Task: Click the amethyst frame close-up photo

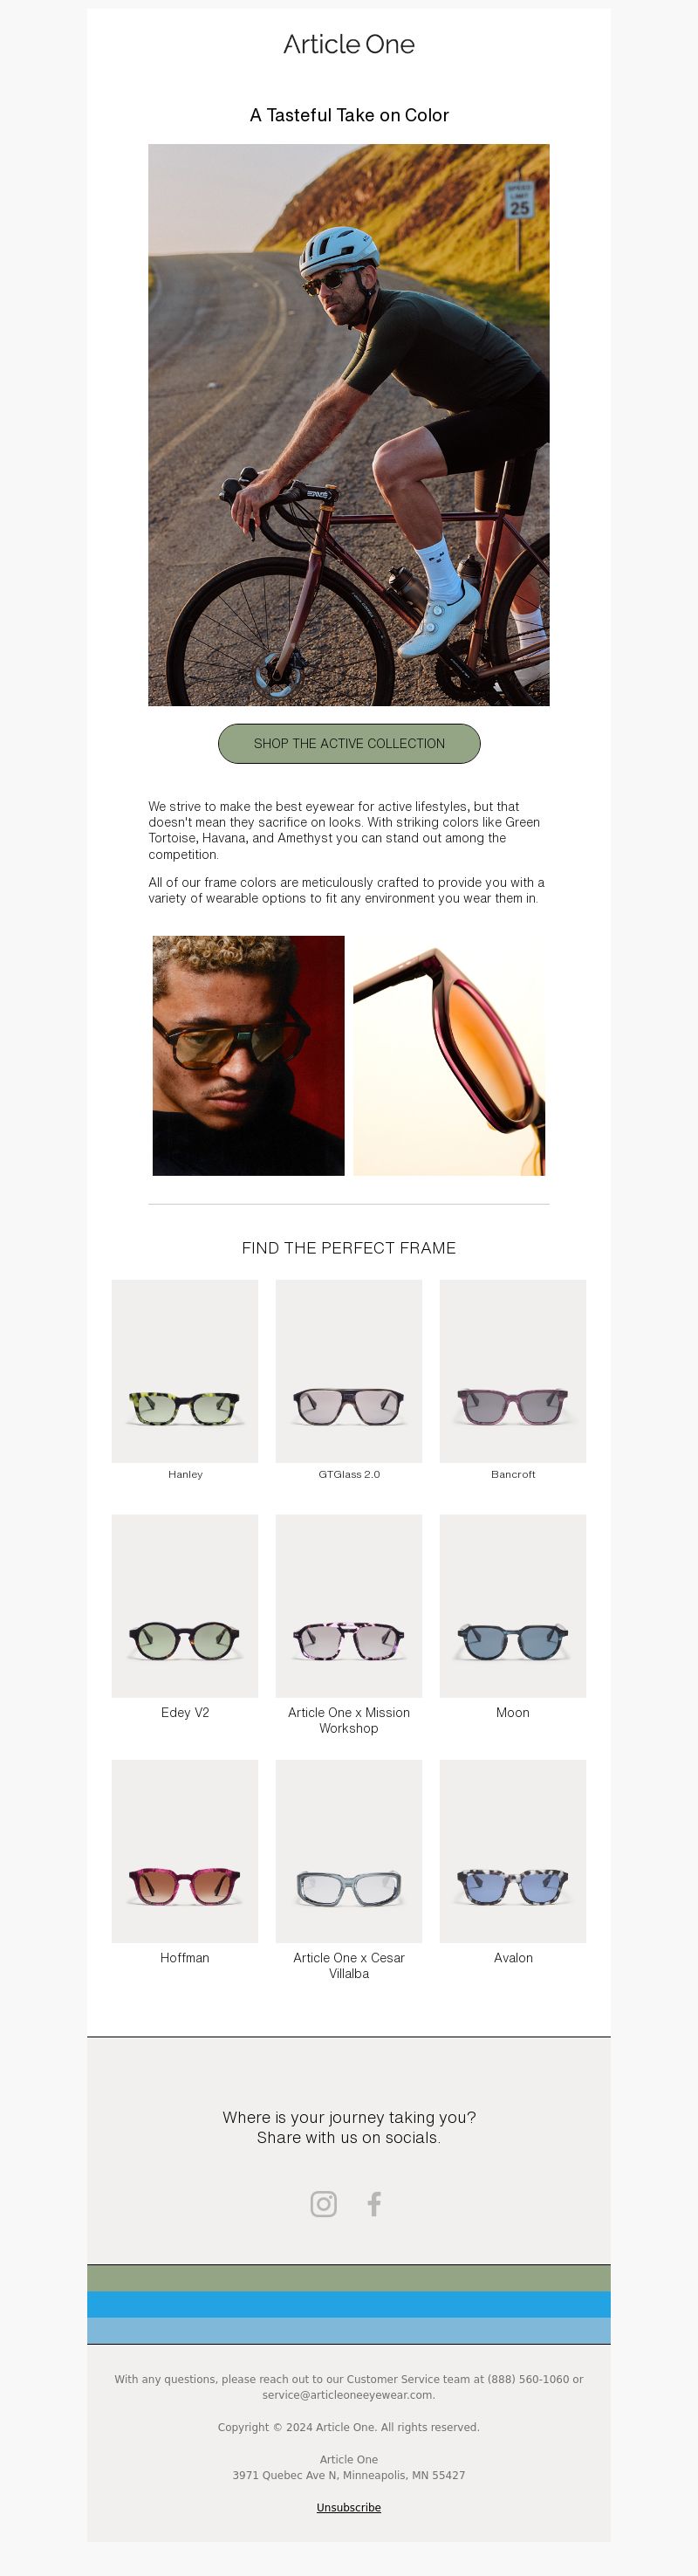Action: click(449, 1056)
